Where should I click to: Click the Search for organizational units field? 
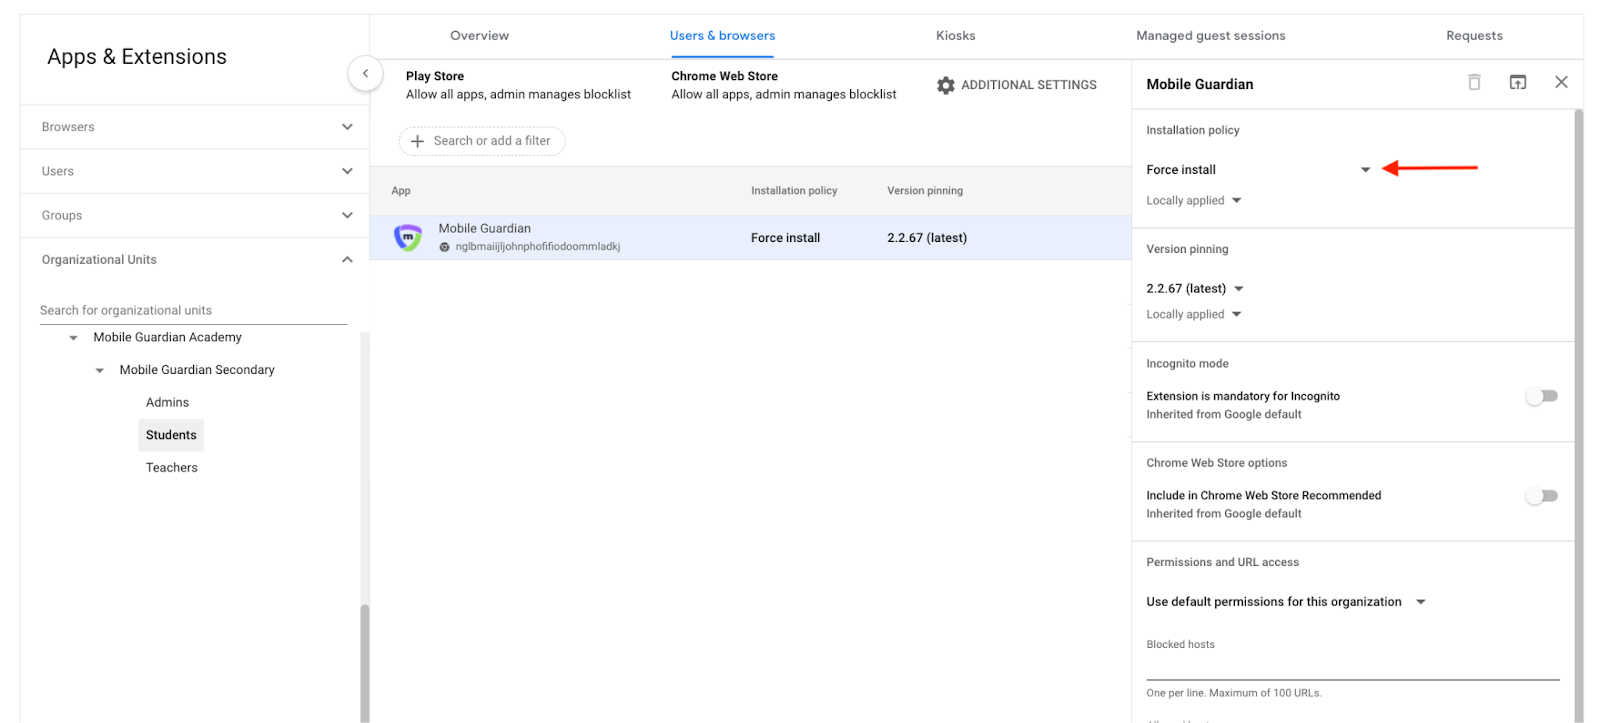point(193,310)
